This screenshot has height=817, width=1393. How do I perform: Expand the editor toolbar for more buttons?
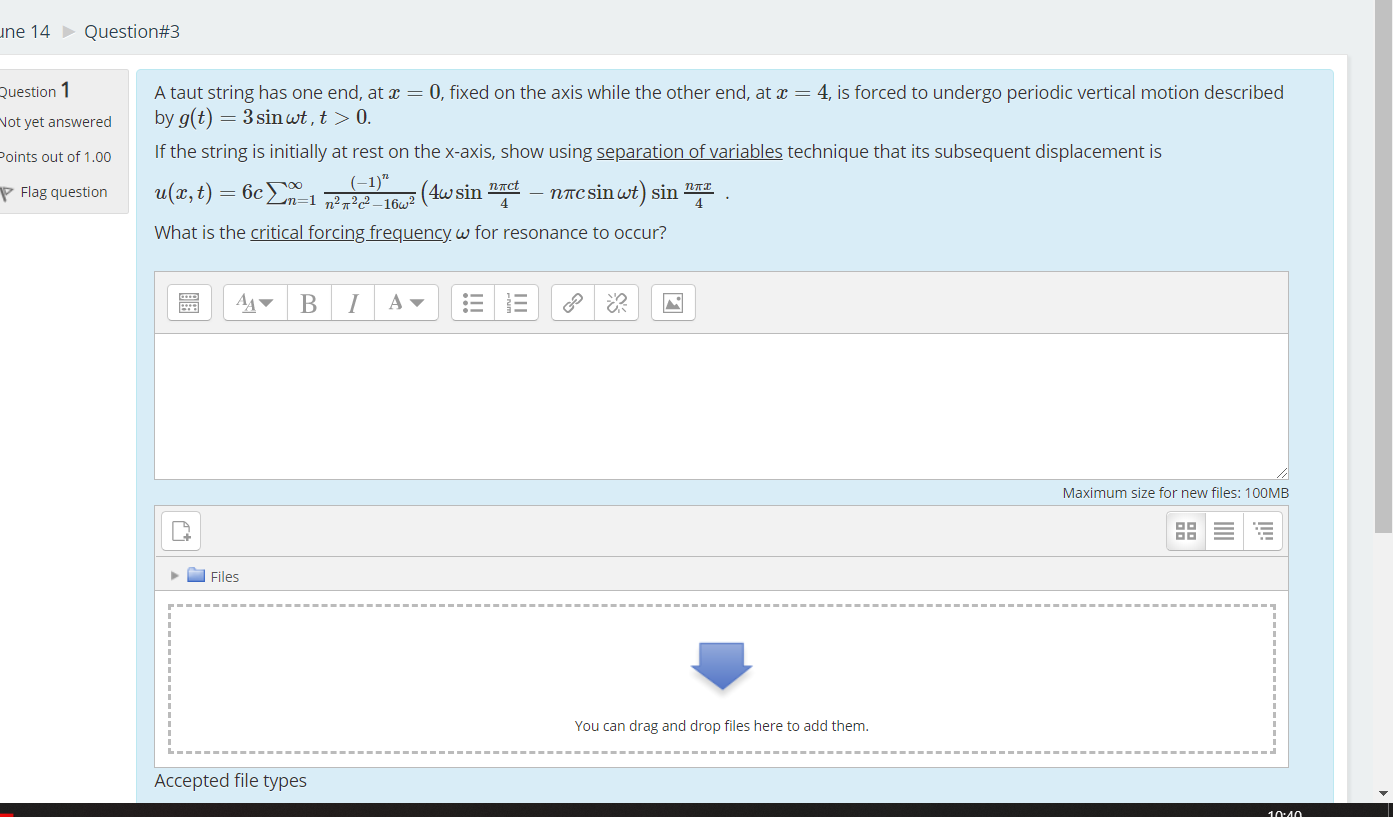pyautogui.click(x=189, y=302)
